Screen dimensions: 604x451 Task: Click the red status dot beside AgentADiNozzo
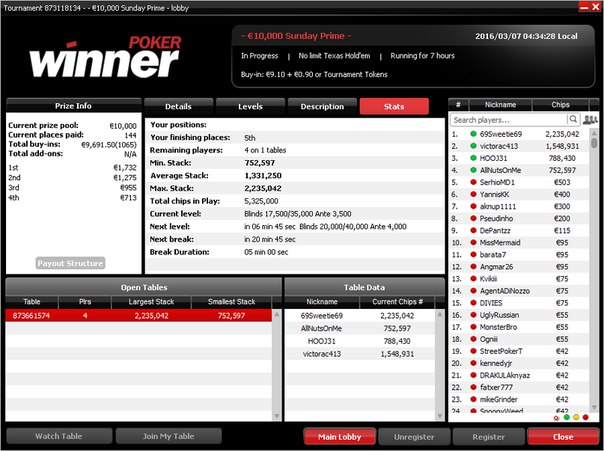473,291
